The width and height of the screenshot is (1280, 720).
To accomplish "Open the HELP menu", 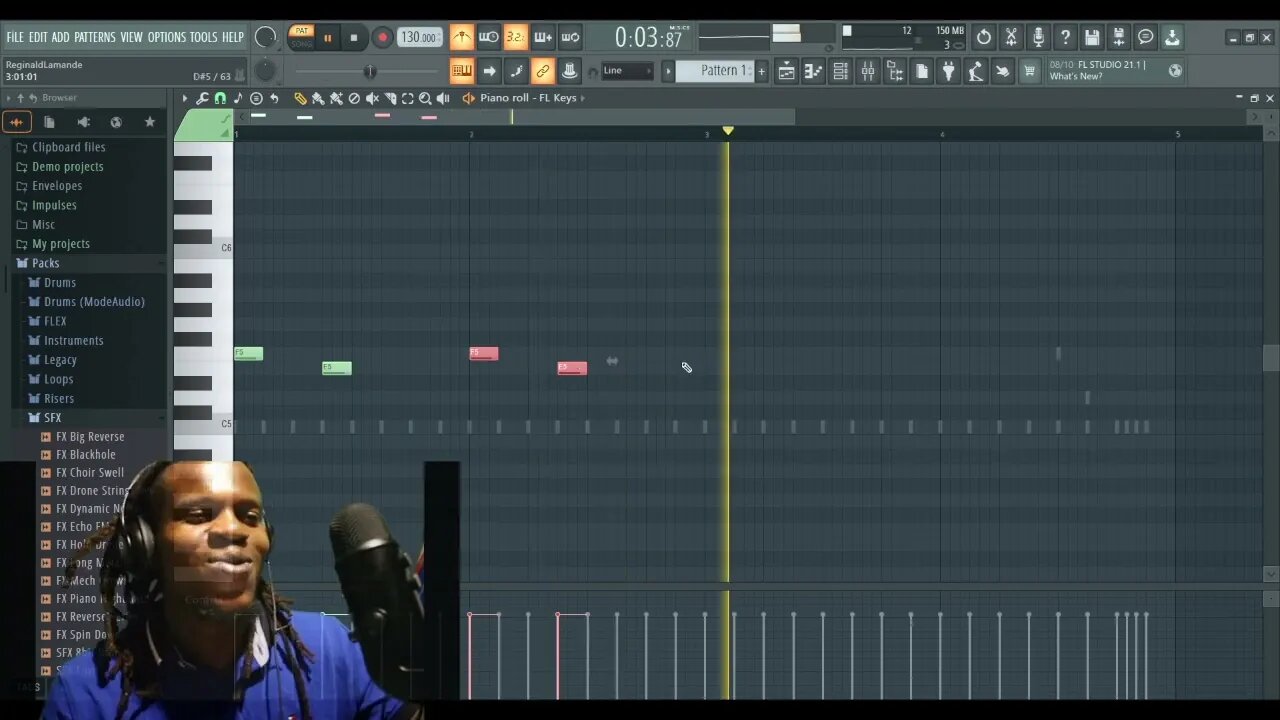I will [233, 37].
